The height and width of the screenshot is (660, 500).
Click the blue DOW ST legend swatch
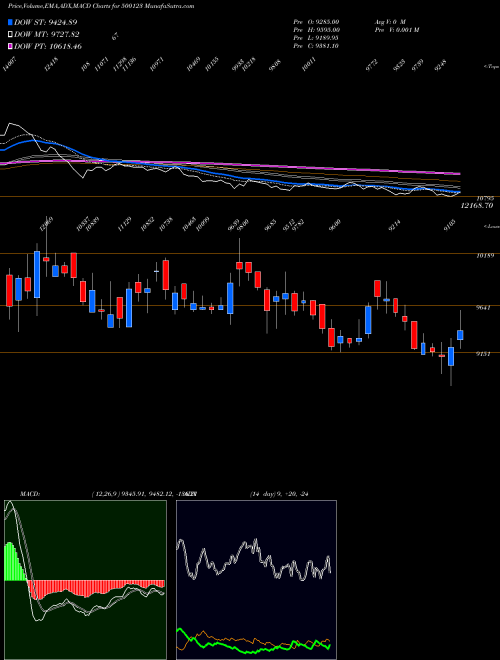10,22
